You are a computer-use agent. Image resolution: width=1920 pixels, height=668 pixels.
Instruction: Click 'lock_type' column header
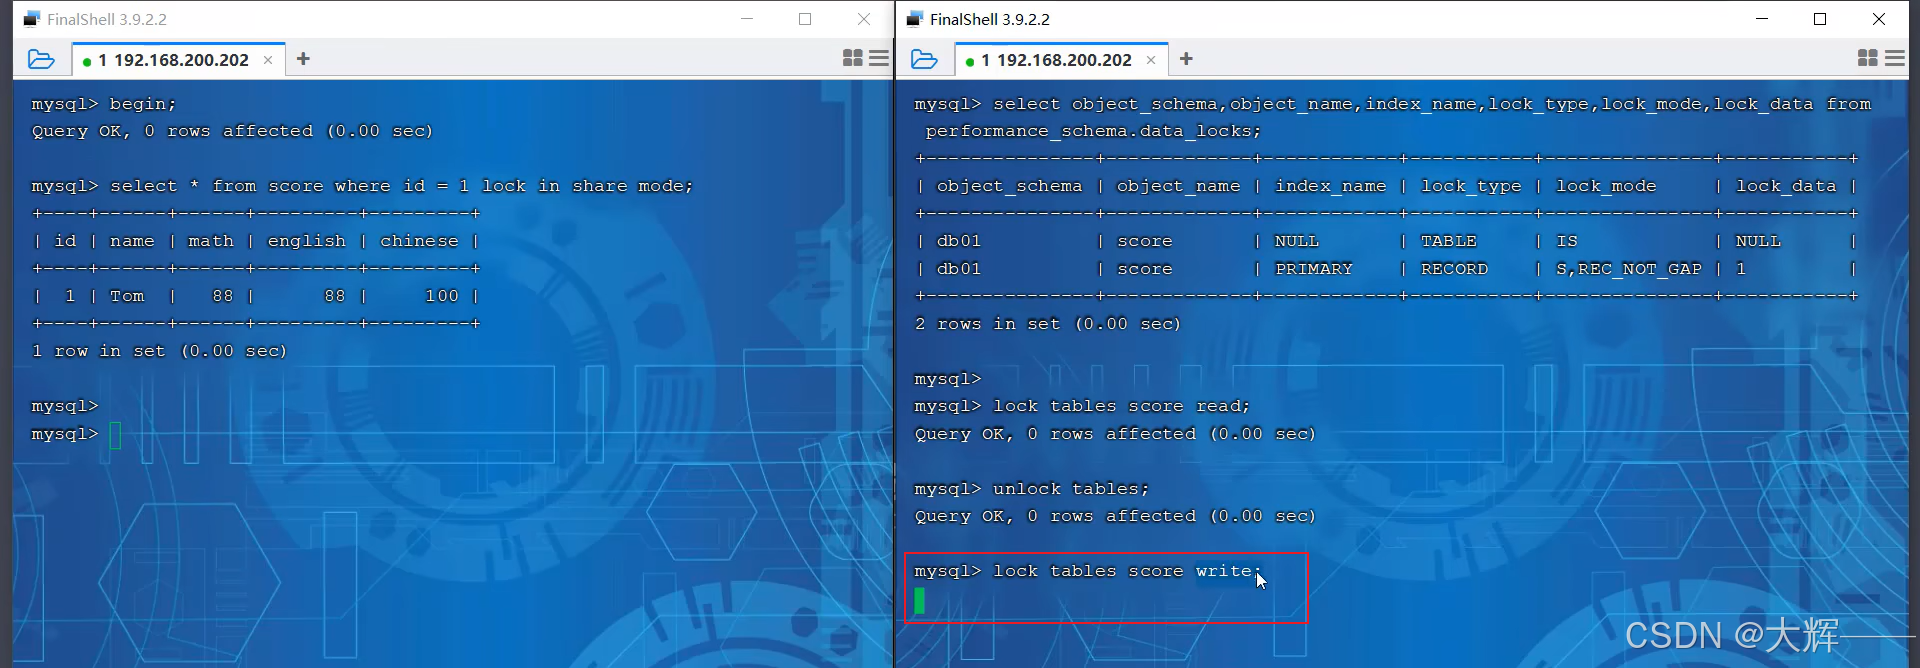[1471, 186]
